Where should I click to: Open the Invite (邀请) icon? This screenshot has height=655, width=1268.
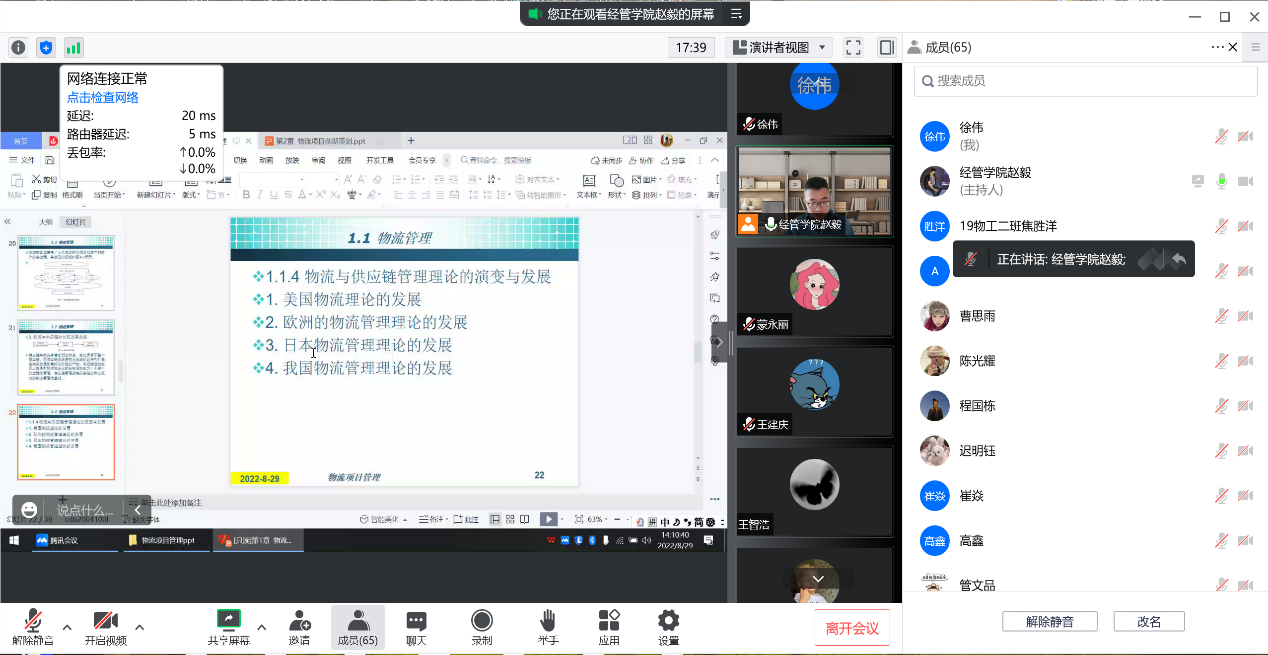click(299, 627)
